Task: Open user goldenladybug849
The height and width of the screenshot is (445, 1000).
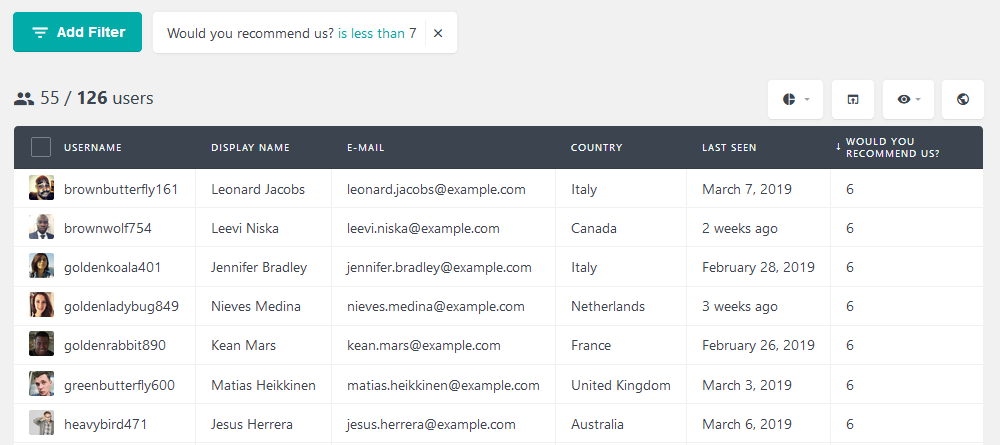Action: 121,306
